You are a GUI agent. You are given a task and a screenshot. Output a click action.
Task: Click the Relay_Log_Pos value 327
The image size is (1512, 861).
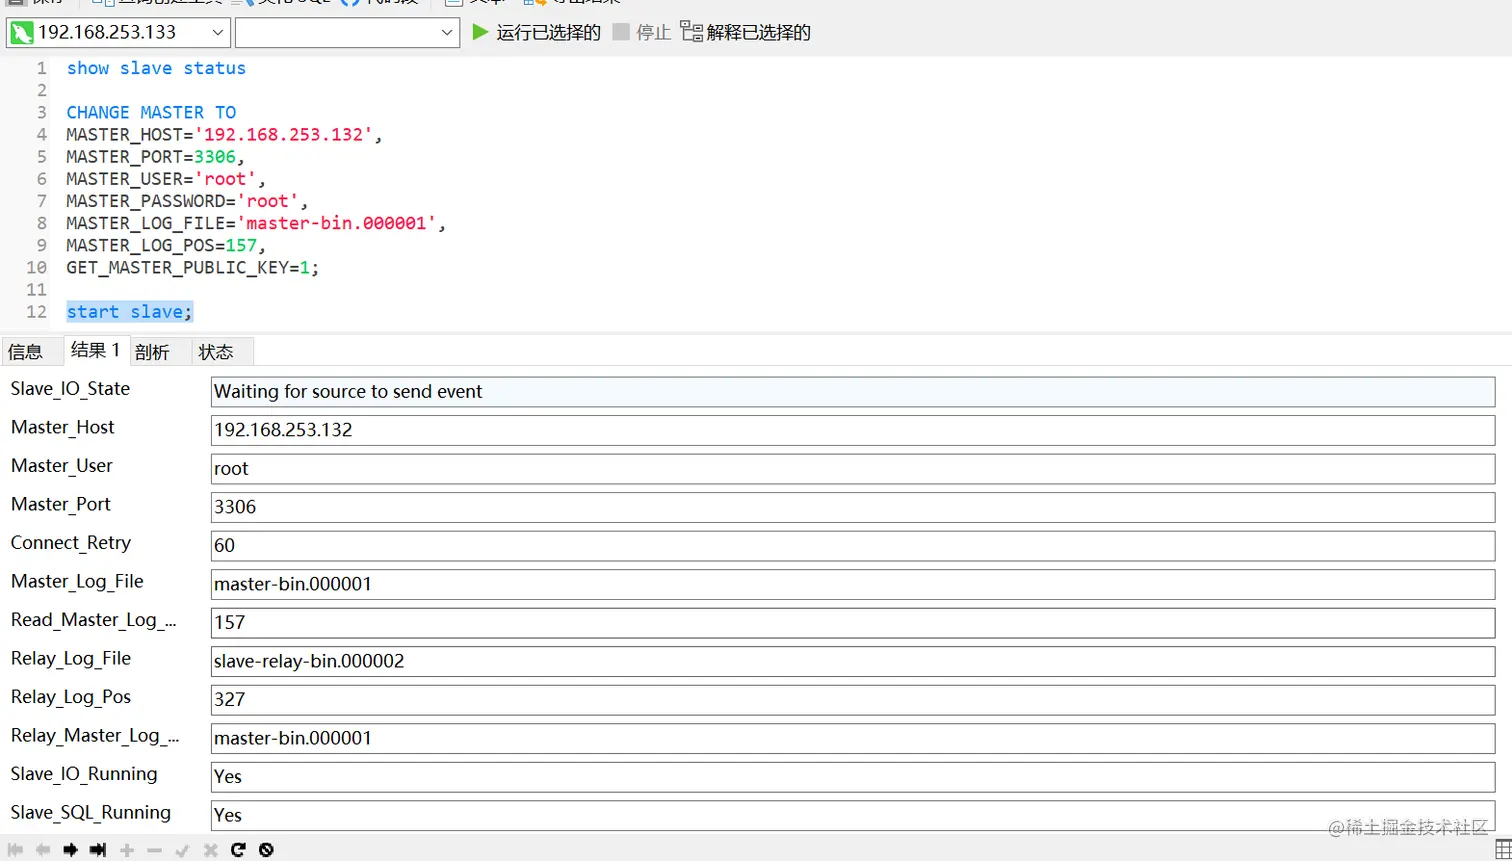853,700
